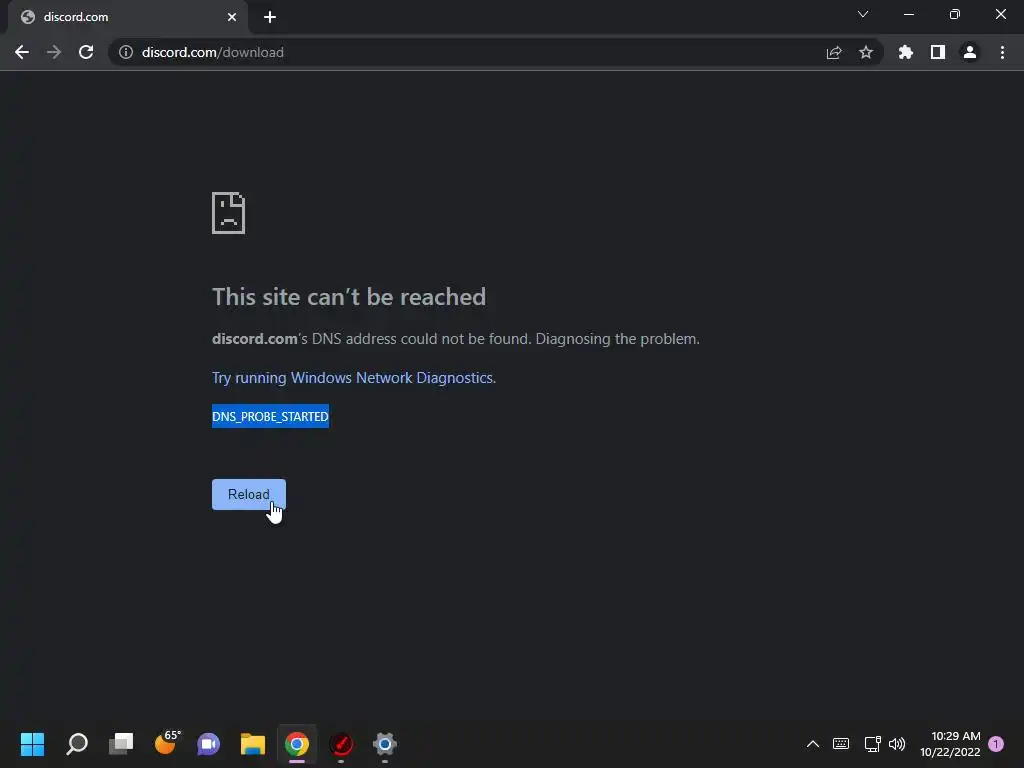
Task: Open volume speaker tray icon
Action: coord(897,744)
